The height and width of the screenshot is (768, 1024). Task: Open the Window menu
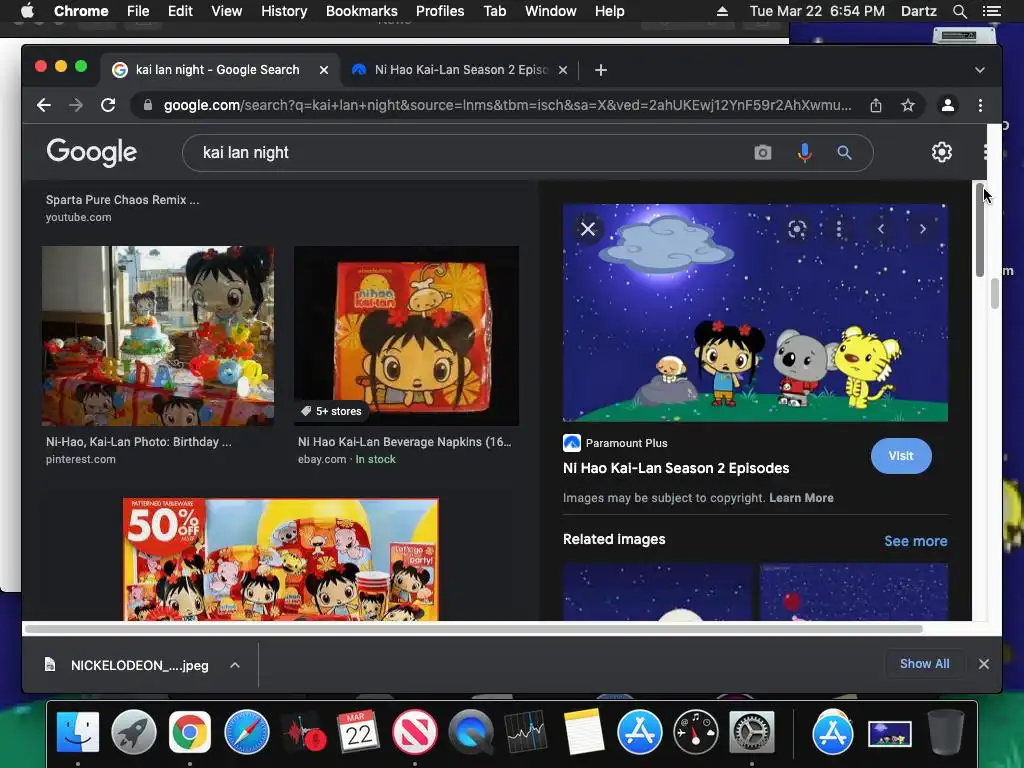[551, 11]
